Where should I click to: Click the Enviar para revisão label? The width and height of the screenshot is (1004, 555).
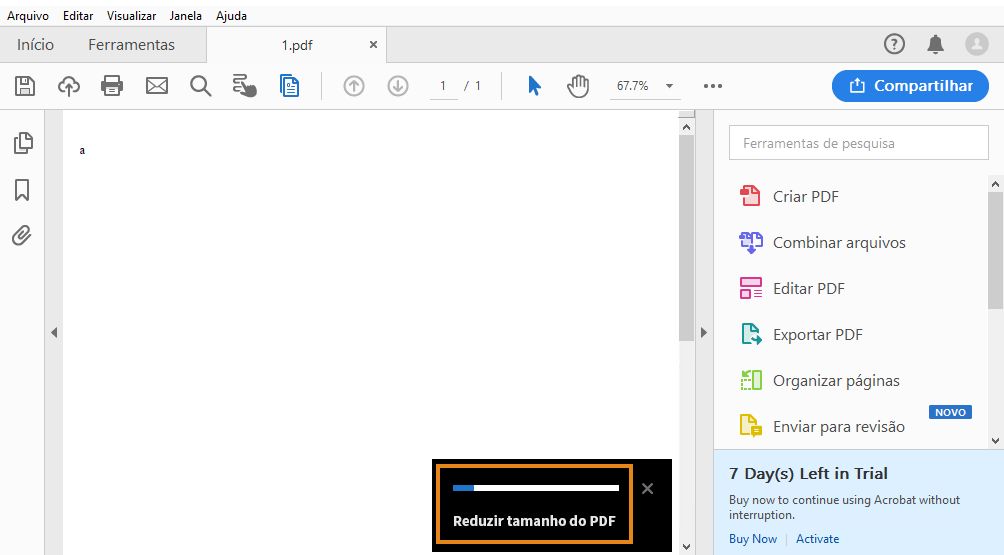tap(838, 427)
